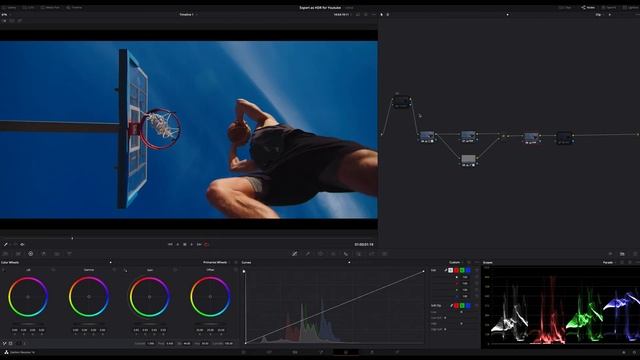Play the clip forward
Viewport: 640px width, 360px height.
(191, 244)
